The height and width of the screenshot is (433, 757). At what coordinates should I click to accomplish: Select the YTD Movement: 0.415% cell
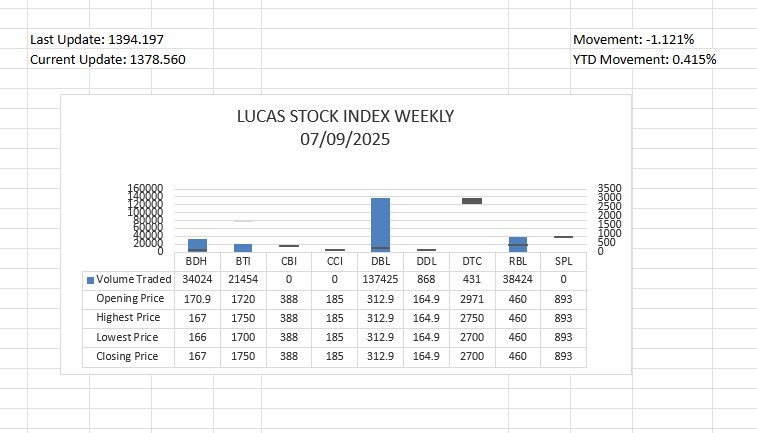[645, 59]
